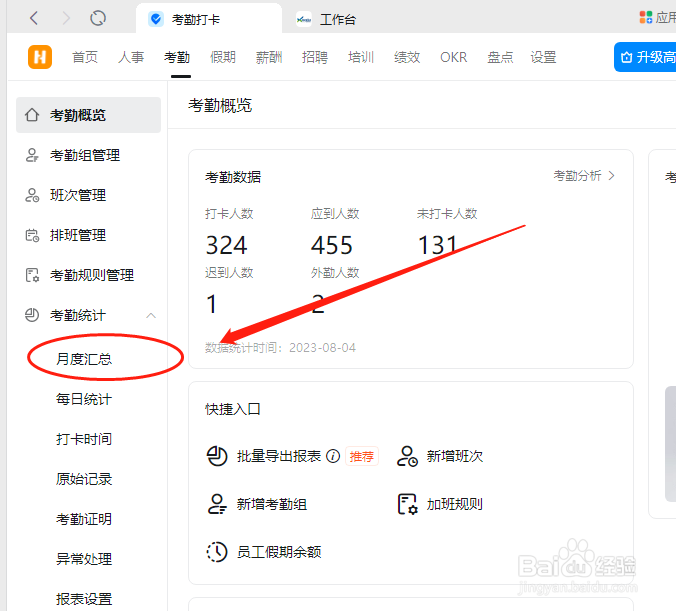The image size is (676, 611).
Task: Switch to the 考勤打卡 browser tab
Action: 209,19
